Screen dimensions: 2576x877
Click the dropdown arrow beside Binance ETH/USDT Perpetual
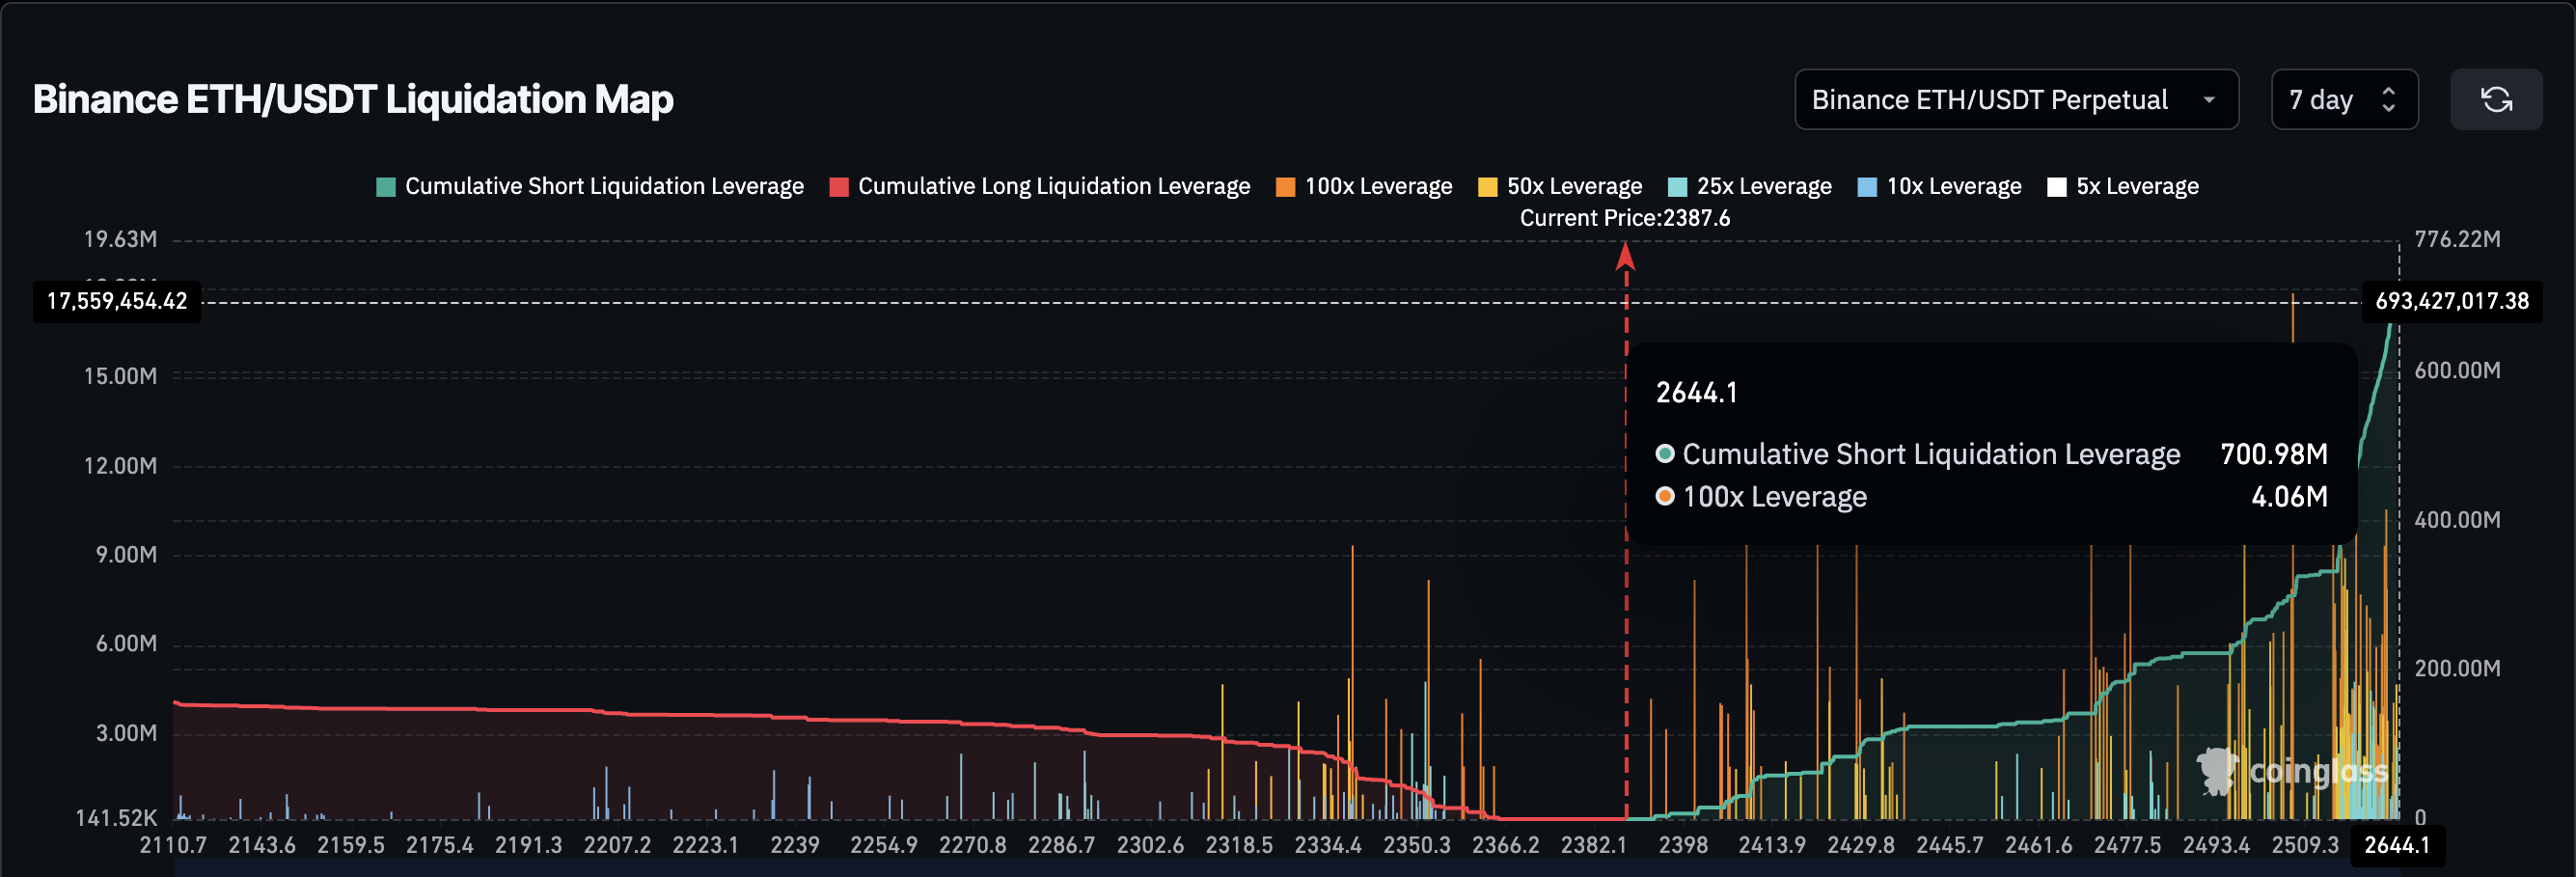click(x=2209, y=100)
